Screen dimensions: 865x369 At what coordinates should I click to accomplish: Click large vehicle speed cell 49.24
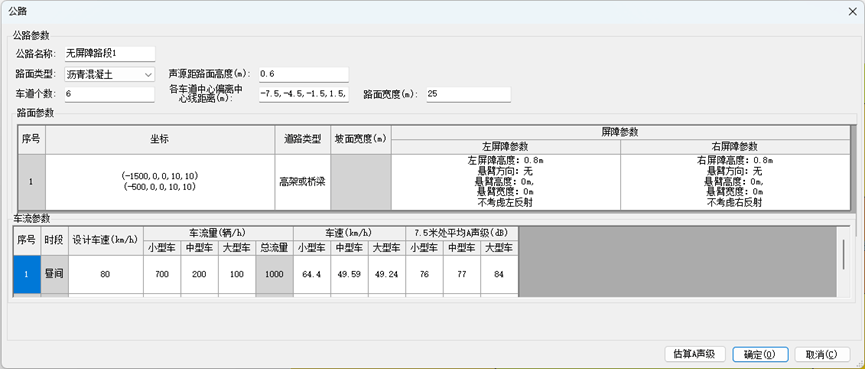pyautogui.click(x=387, y=274)
